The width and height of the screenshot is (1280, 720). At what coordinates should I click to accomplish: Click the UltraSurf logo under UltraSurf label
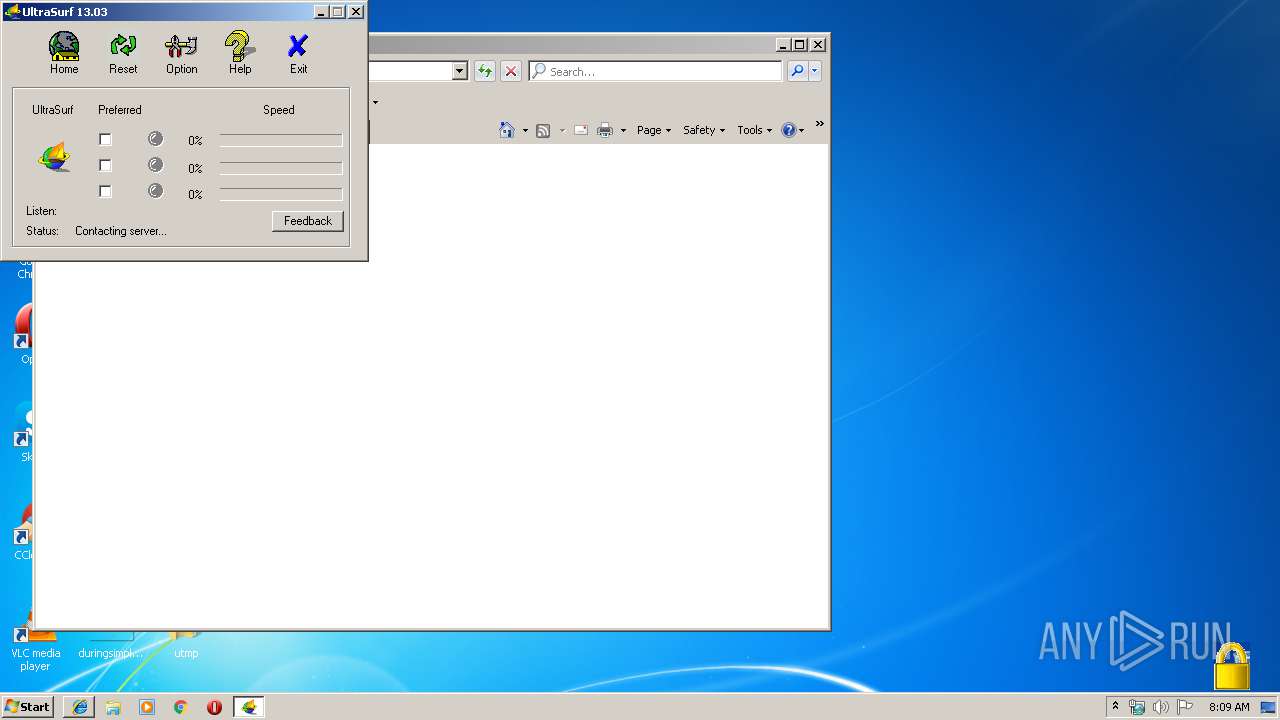[54, 157]
